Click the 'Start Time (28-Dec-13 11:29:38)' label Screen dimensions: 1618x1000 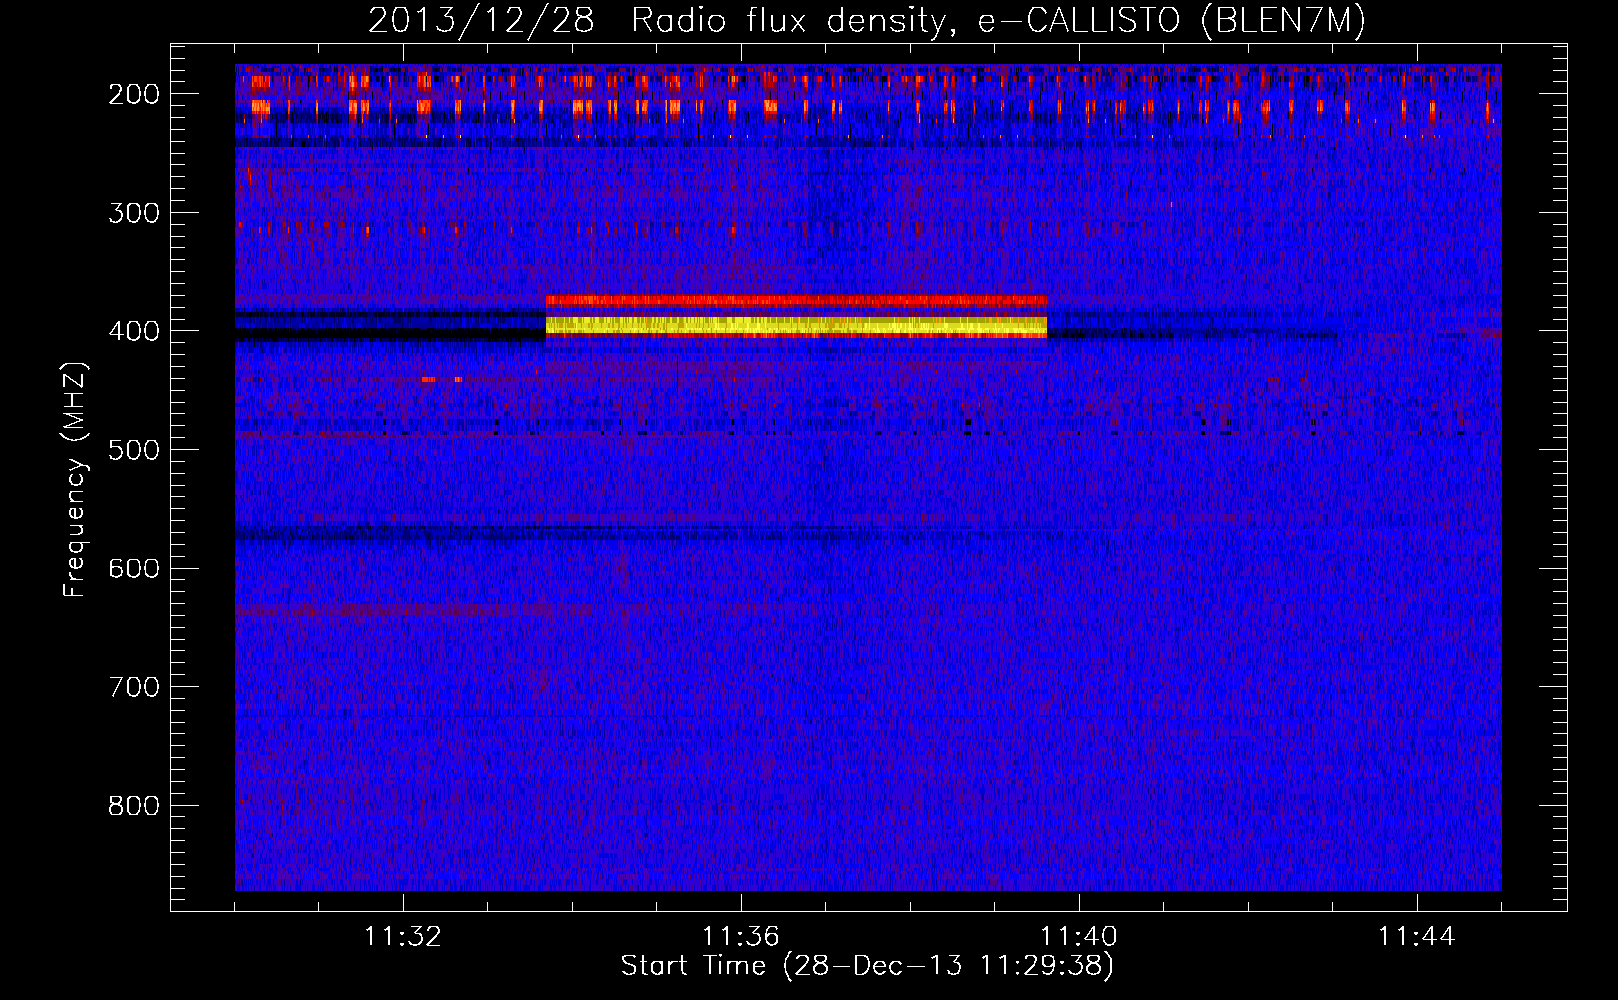tap(867, 965)
